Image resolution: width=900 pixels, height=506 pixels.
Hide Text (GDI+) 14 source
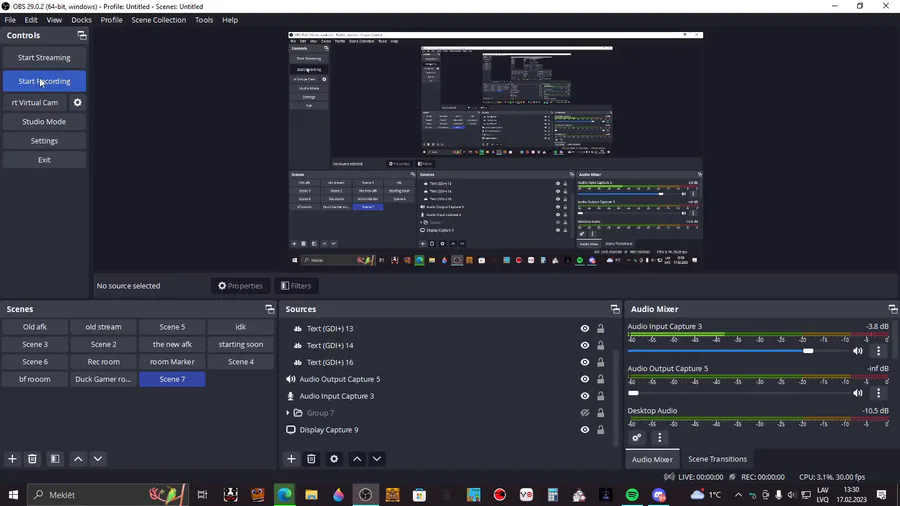(584, 345)
